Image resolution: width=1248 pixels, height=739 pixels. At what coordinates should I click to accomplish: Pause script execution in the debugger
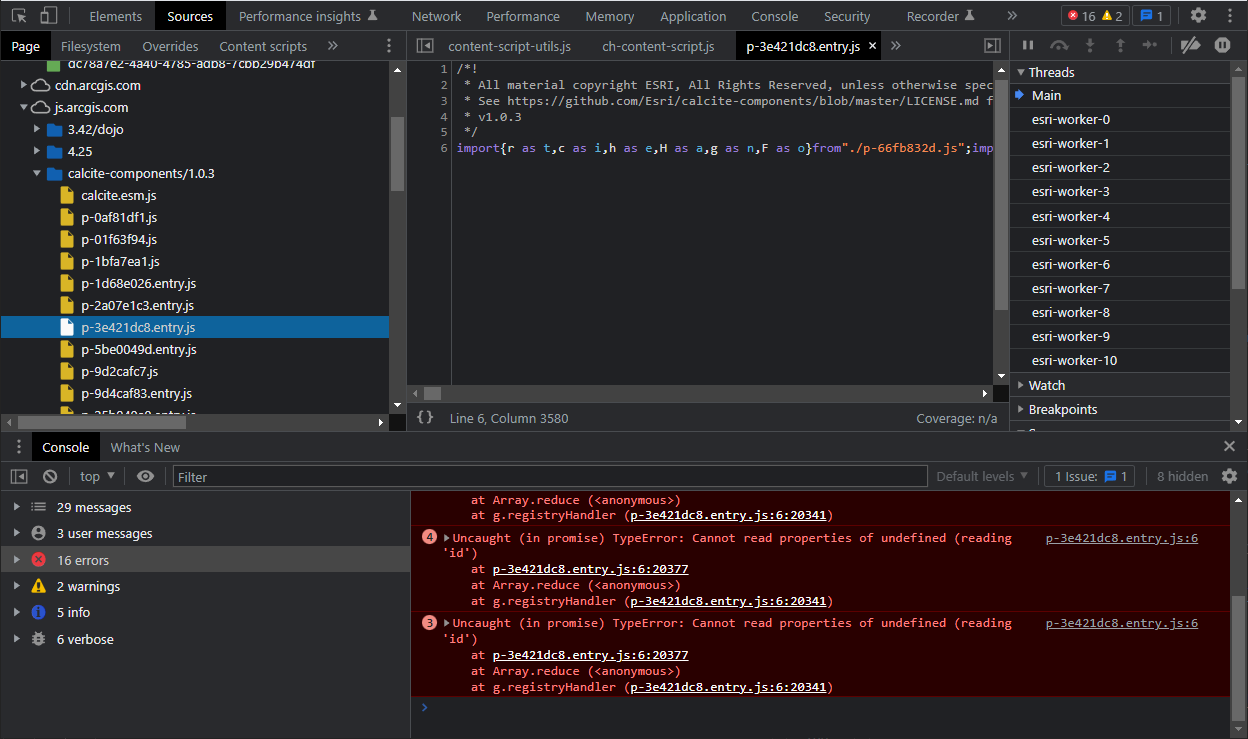click(1028, 46)
